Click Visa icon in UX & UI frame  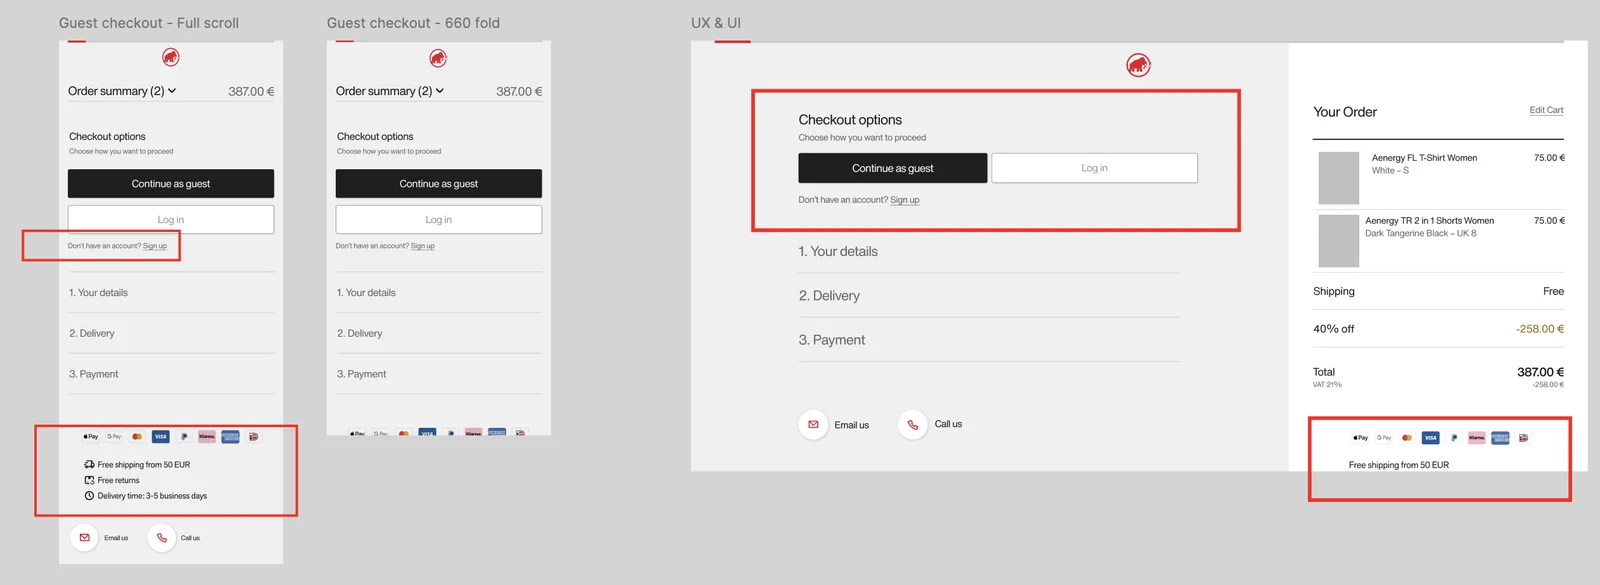coord(1430,438)
